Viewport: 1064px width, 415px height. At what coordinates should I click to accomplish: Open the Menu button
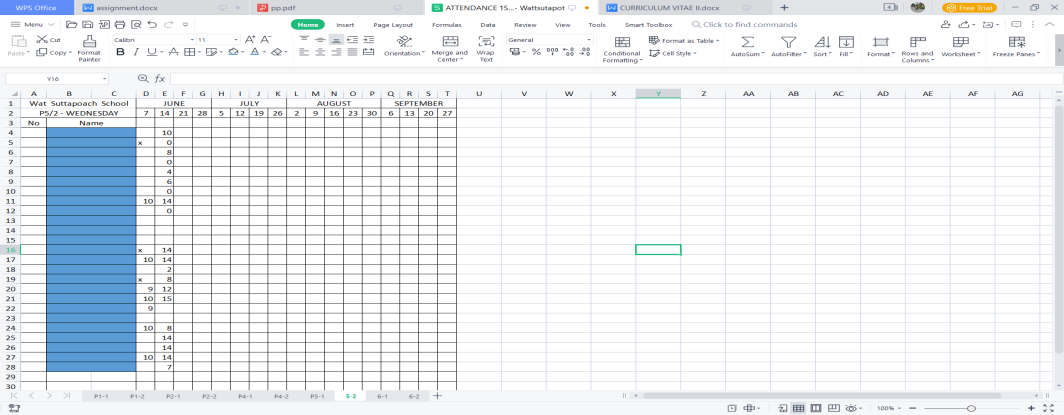tap(33, 24)
